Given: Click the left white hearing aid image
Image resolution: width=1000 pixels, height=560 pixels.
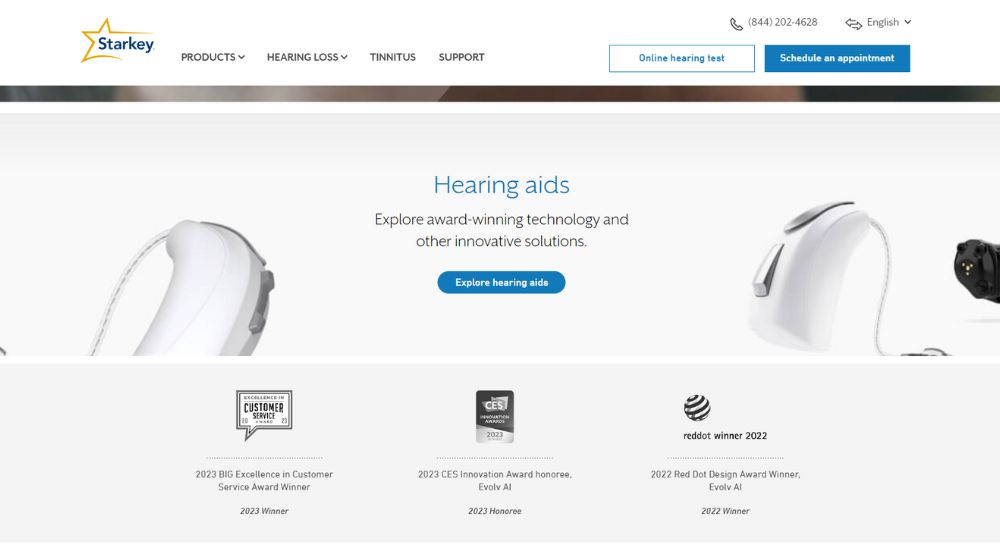Looking at the screenshot, I should (x=185, y=289).
